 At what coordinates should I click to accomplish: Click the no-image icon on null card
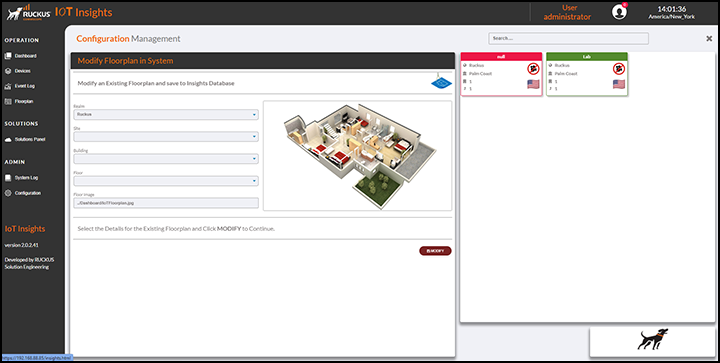click(x=533, y=69)
